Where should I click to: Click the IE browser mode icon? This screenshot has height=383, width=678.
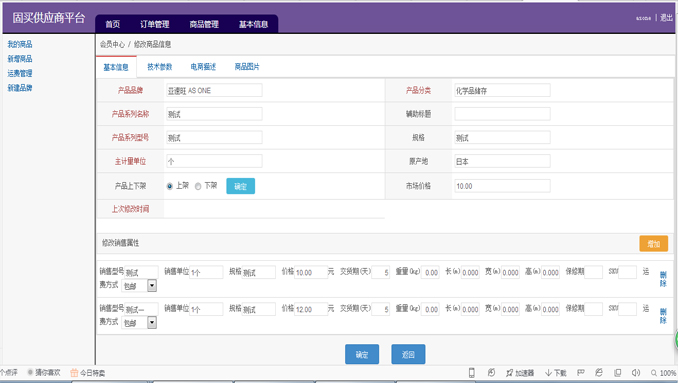point(599,372)
